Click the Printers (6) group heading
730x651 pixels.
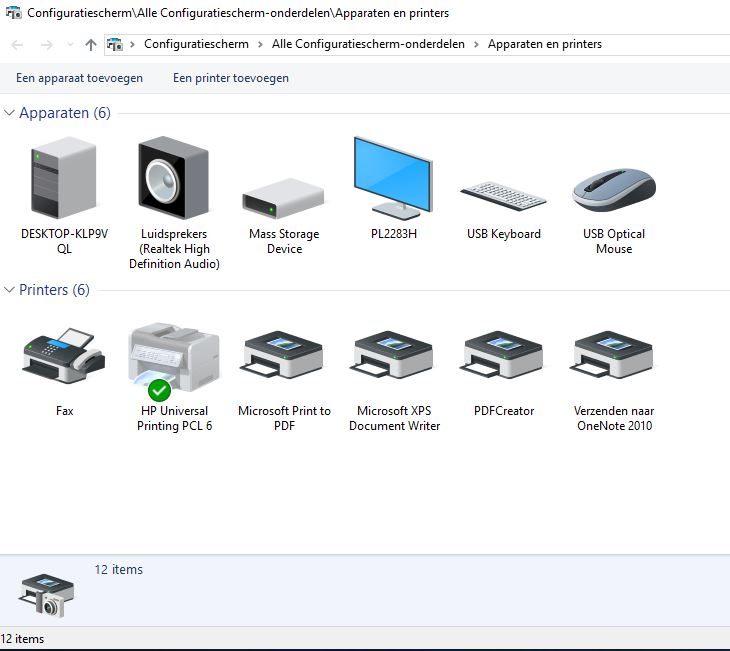pos(54,290)
